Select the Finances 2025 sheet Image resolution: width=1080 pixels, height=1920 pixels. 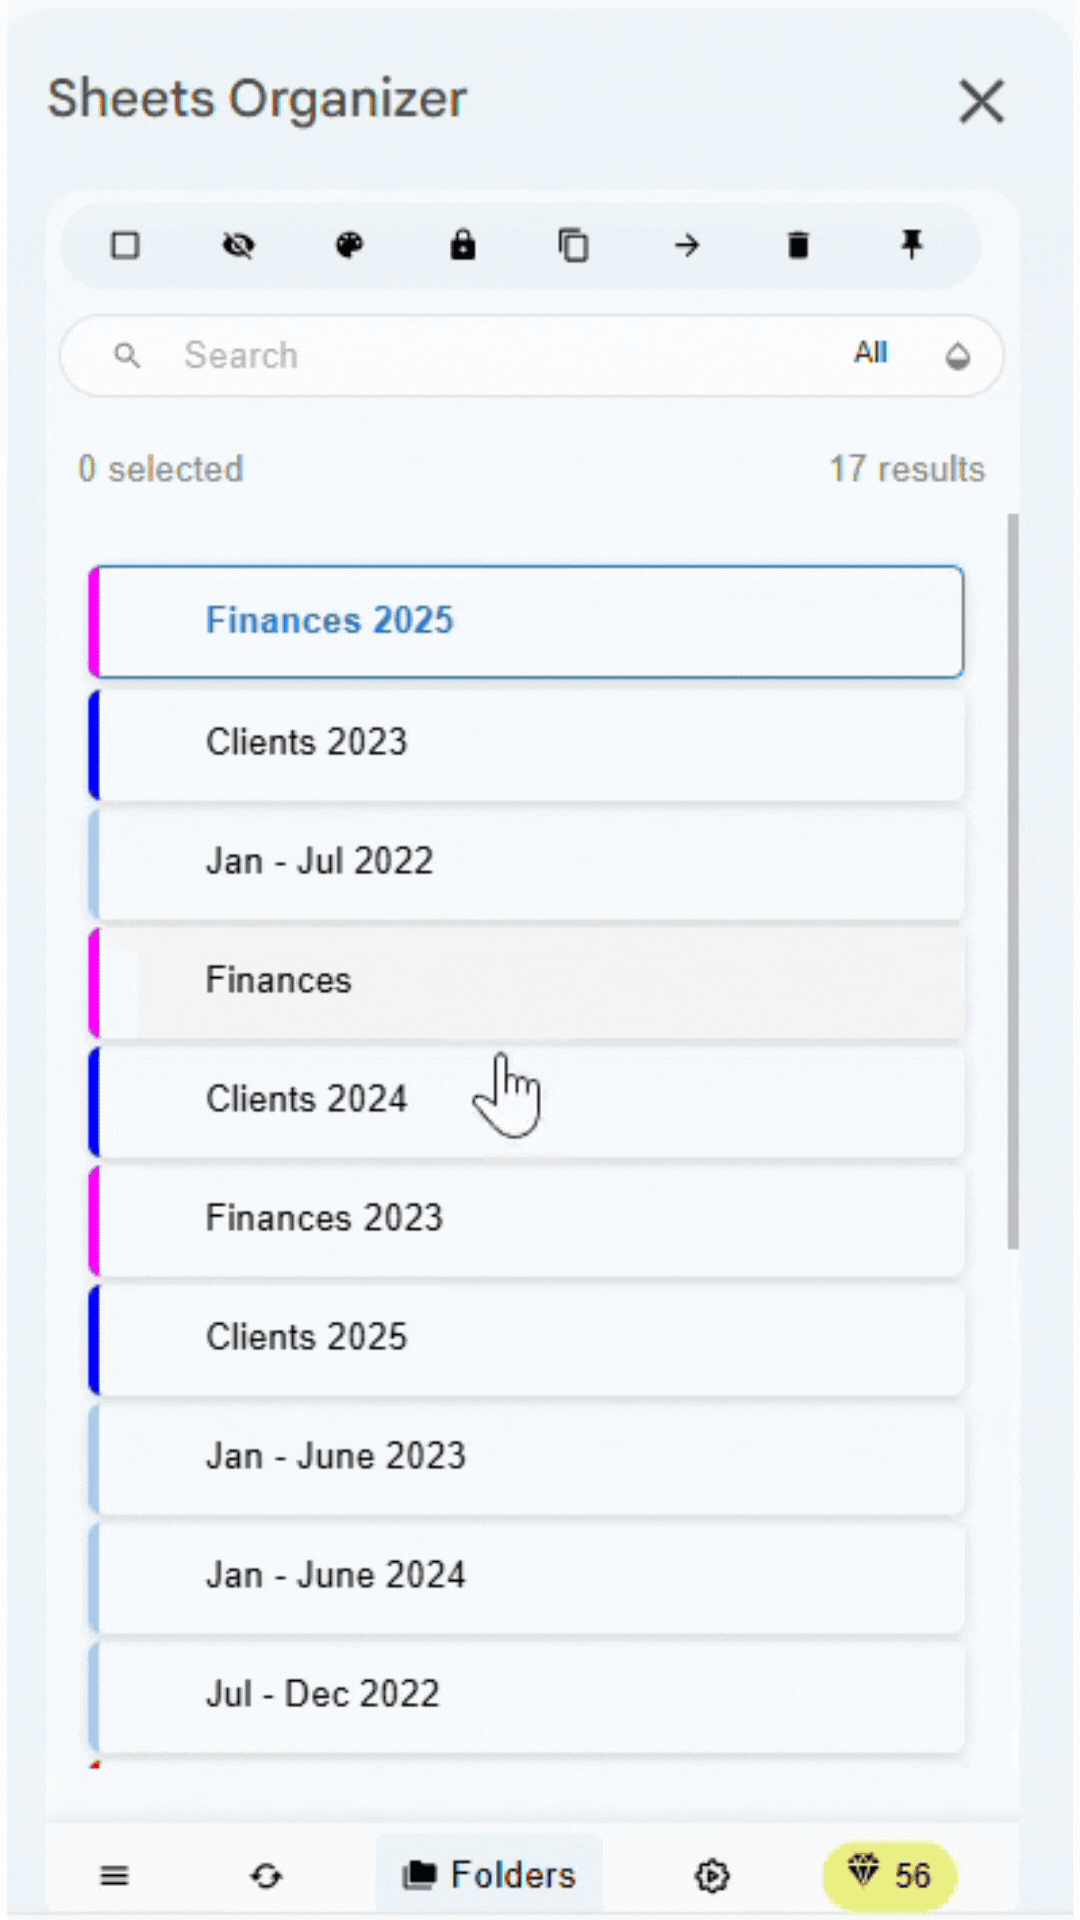point(530,621)
